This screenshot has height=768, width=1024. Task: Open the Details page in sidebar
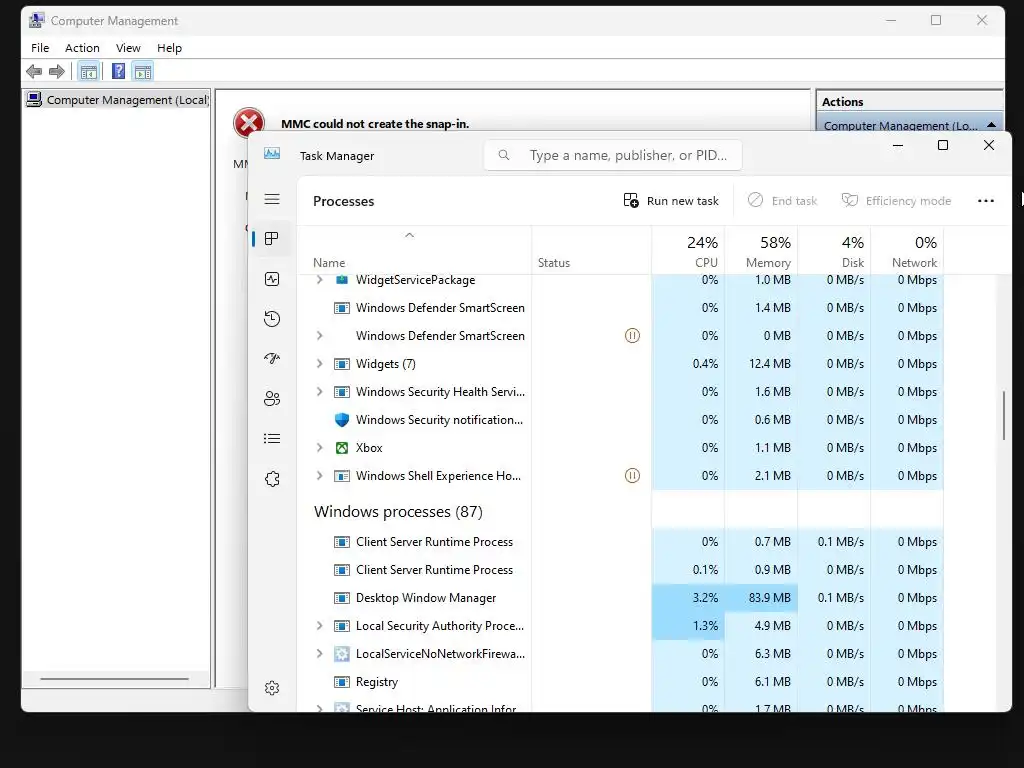point(272,438)
